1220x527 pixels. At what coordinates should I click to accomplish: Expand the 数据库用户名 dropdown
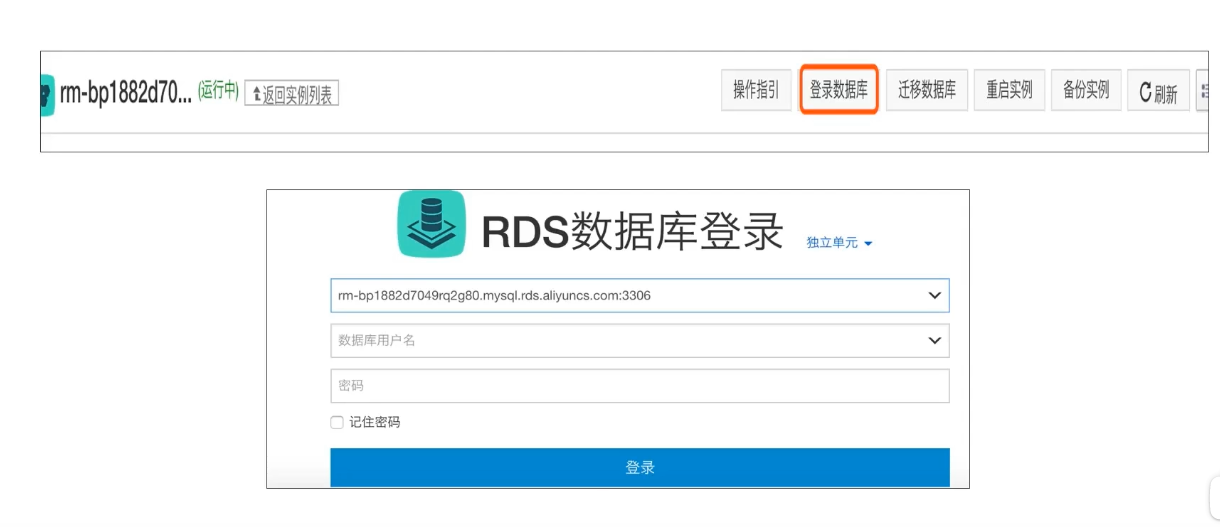pyautogui.click(x=935, y=341)
